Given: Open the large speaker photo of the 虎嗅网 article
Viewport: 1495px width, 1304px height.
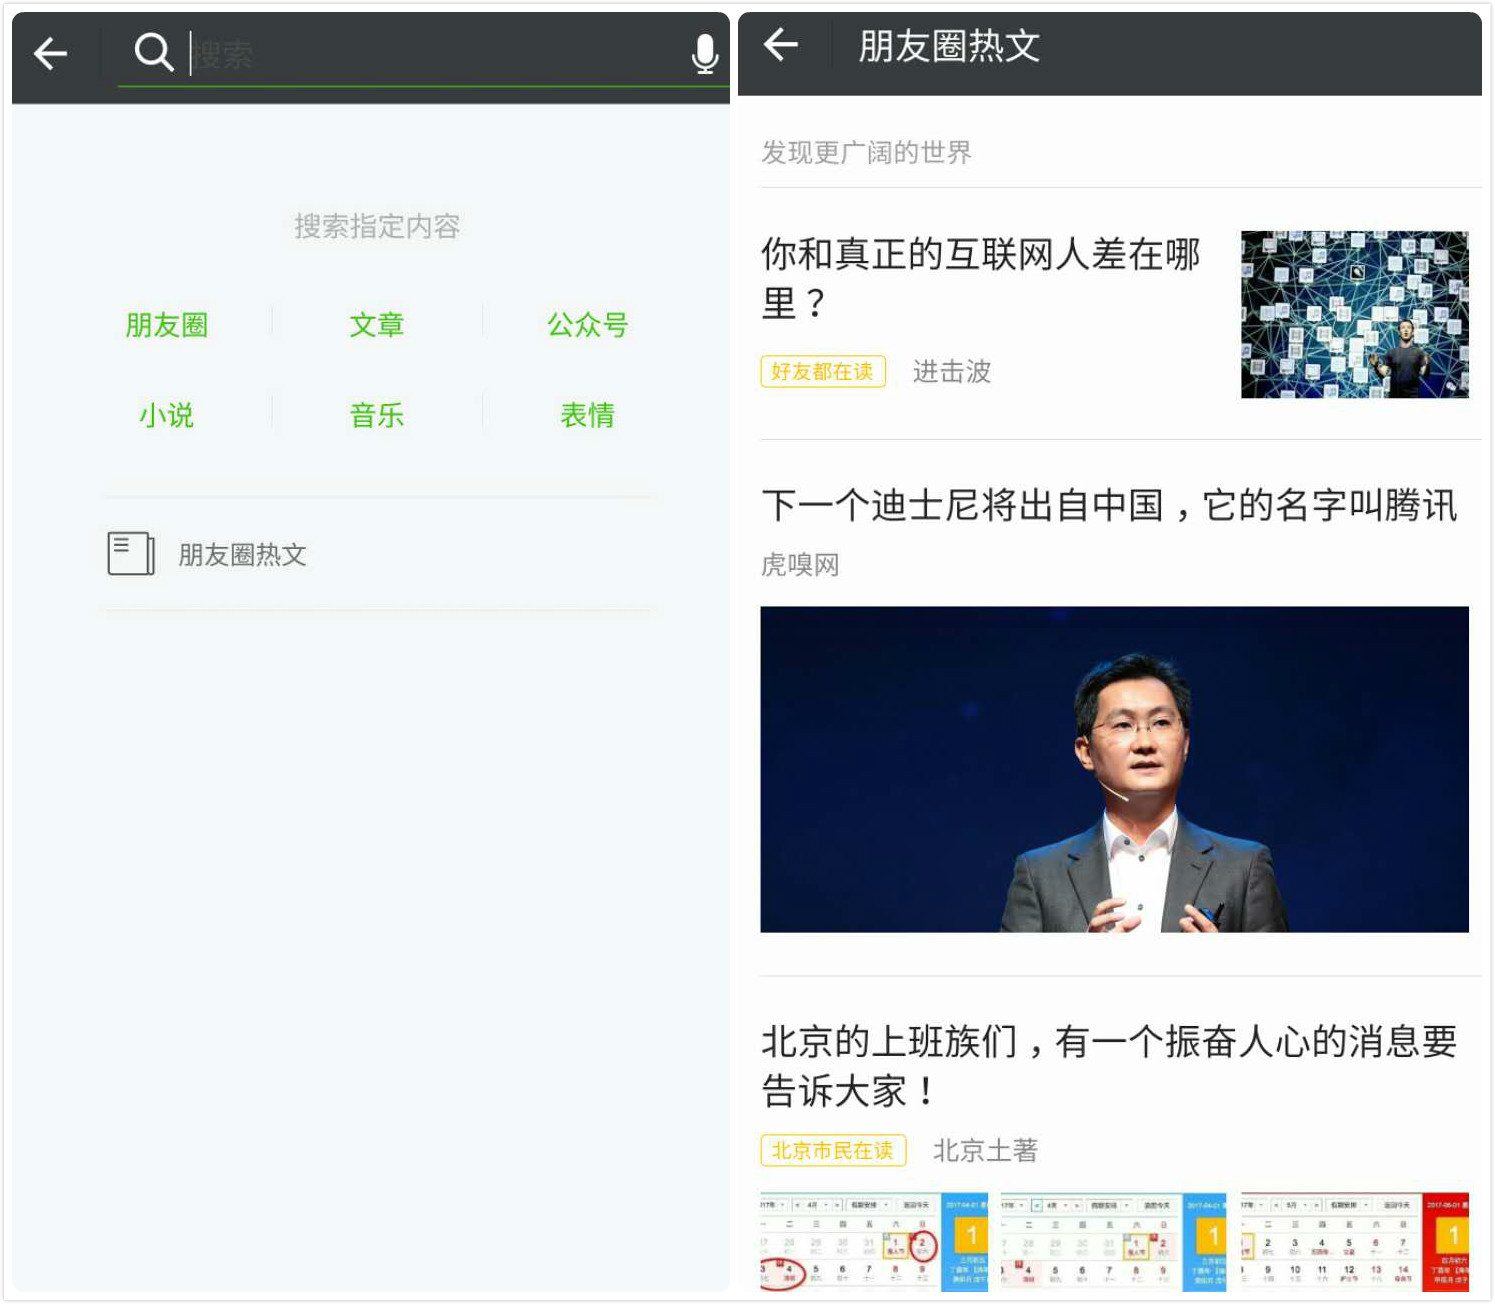Looking at the screenshot, I should (x=1114, y=769).
